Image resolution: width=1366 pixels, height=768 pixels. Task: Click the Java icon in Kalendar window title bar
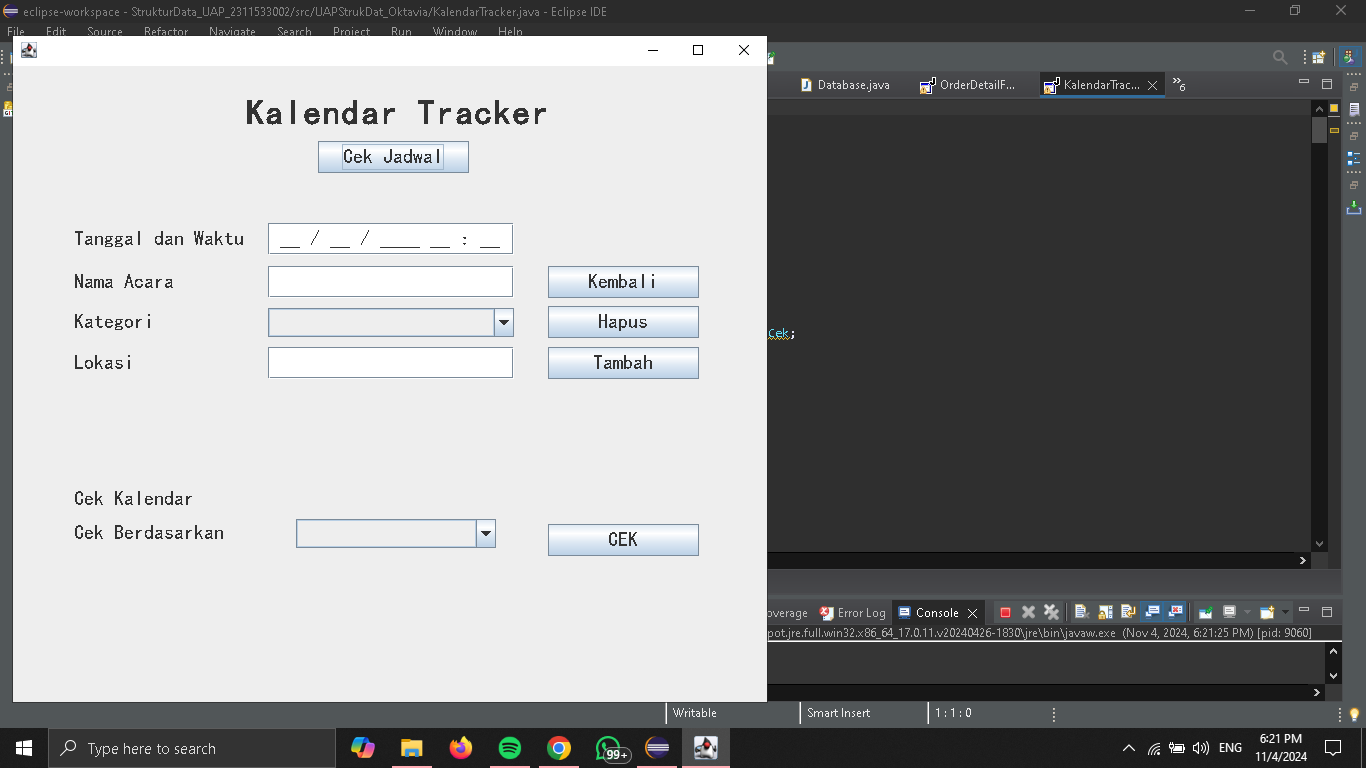28,50
